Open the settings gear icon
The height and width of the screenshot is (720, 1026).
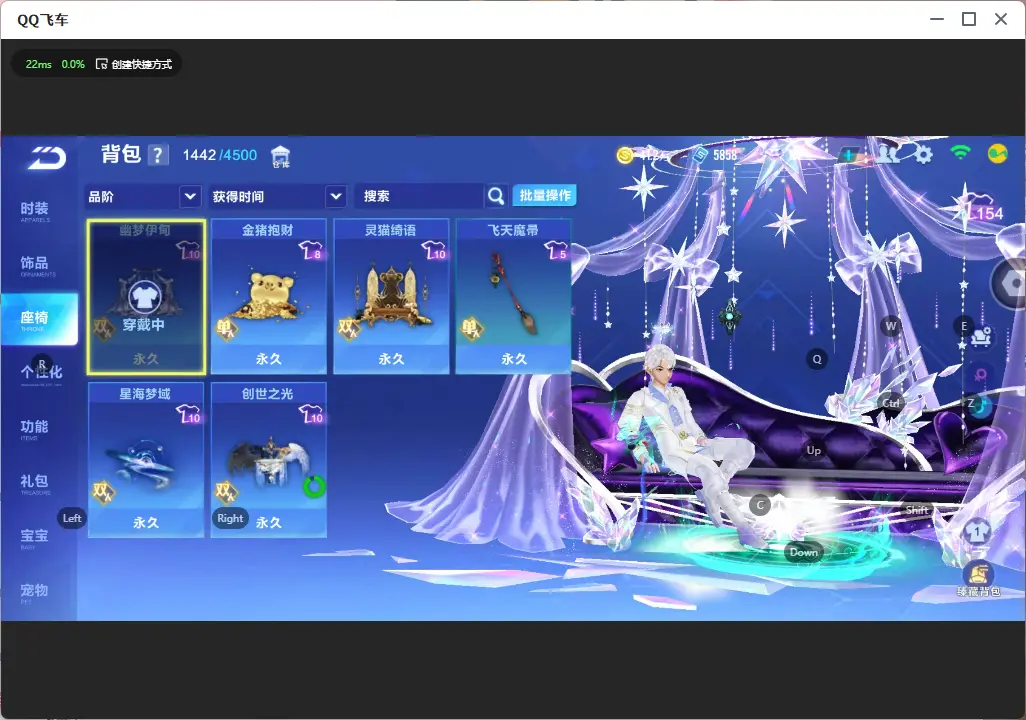(x=923, y=155)
